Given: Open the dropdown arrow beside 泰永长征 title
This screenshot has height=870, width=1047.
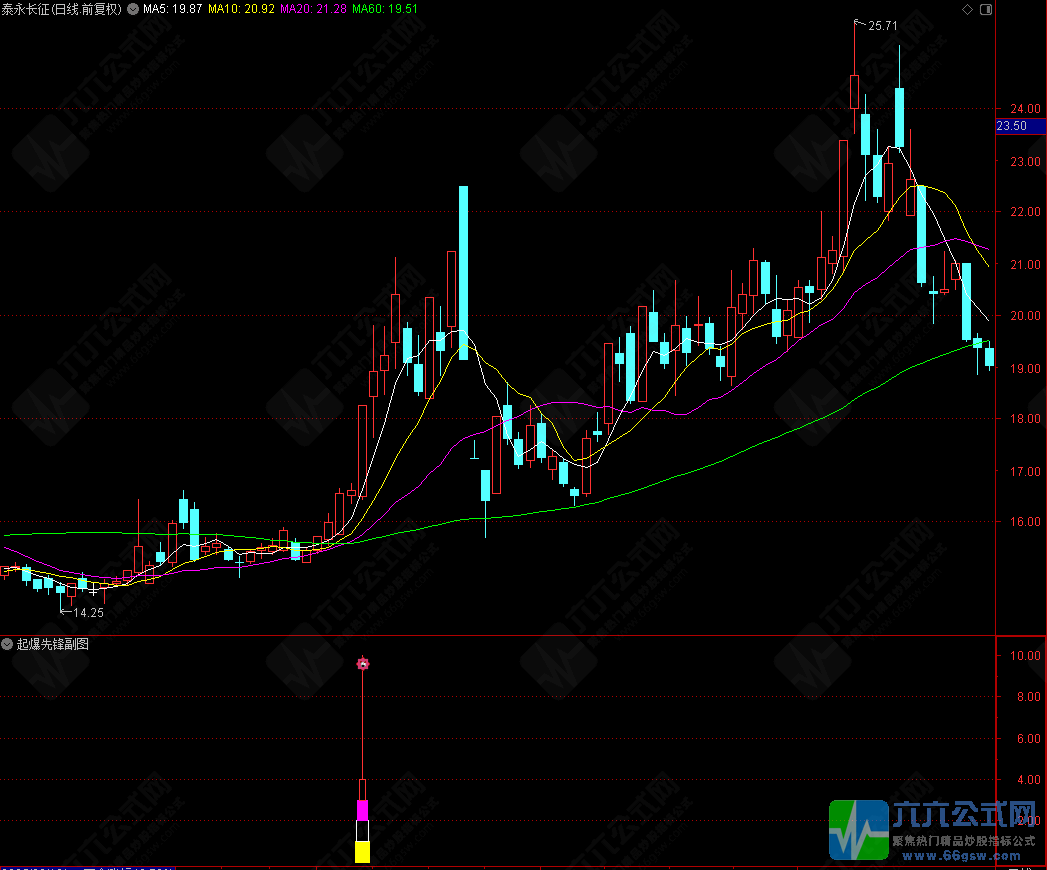Looking at the screenshot, I should tap(132, 9).
